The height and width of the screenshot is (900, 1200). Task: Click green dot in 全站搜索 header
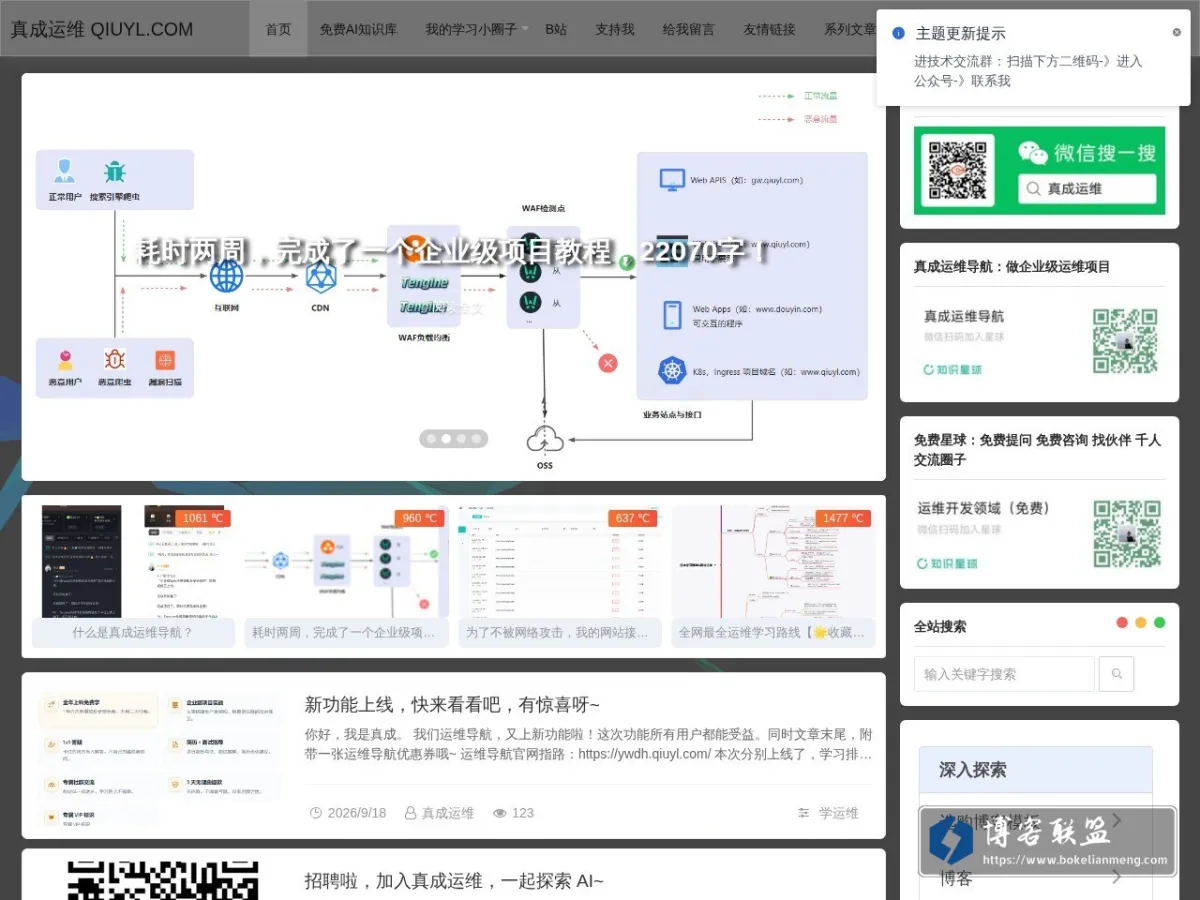[x=1160, y=623]
